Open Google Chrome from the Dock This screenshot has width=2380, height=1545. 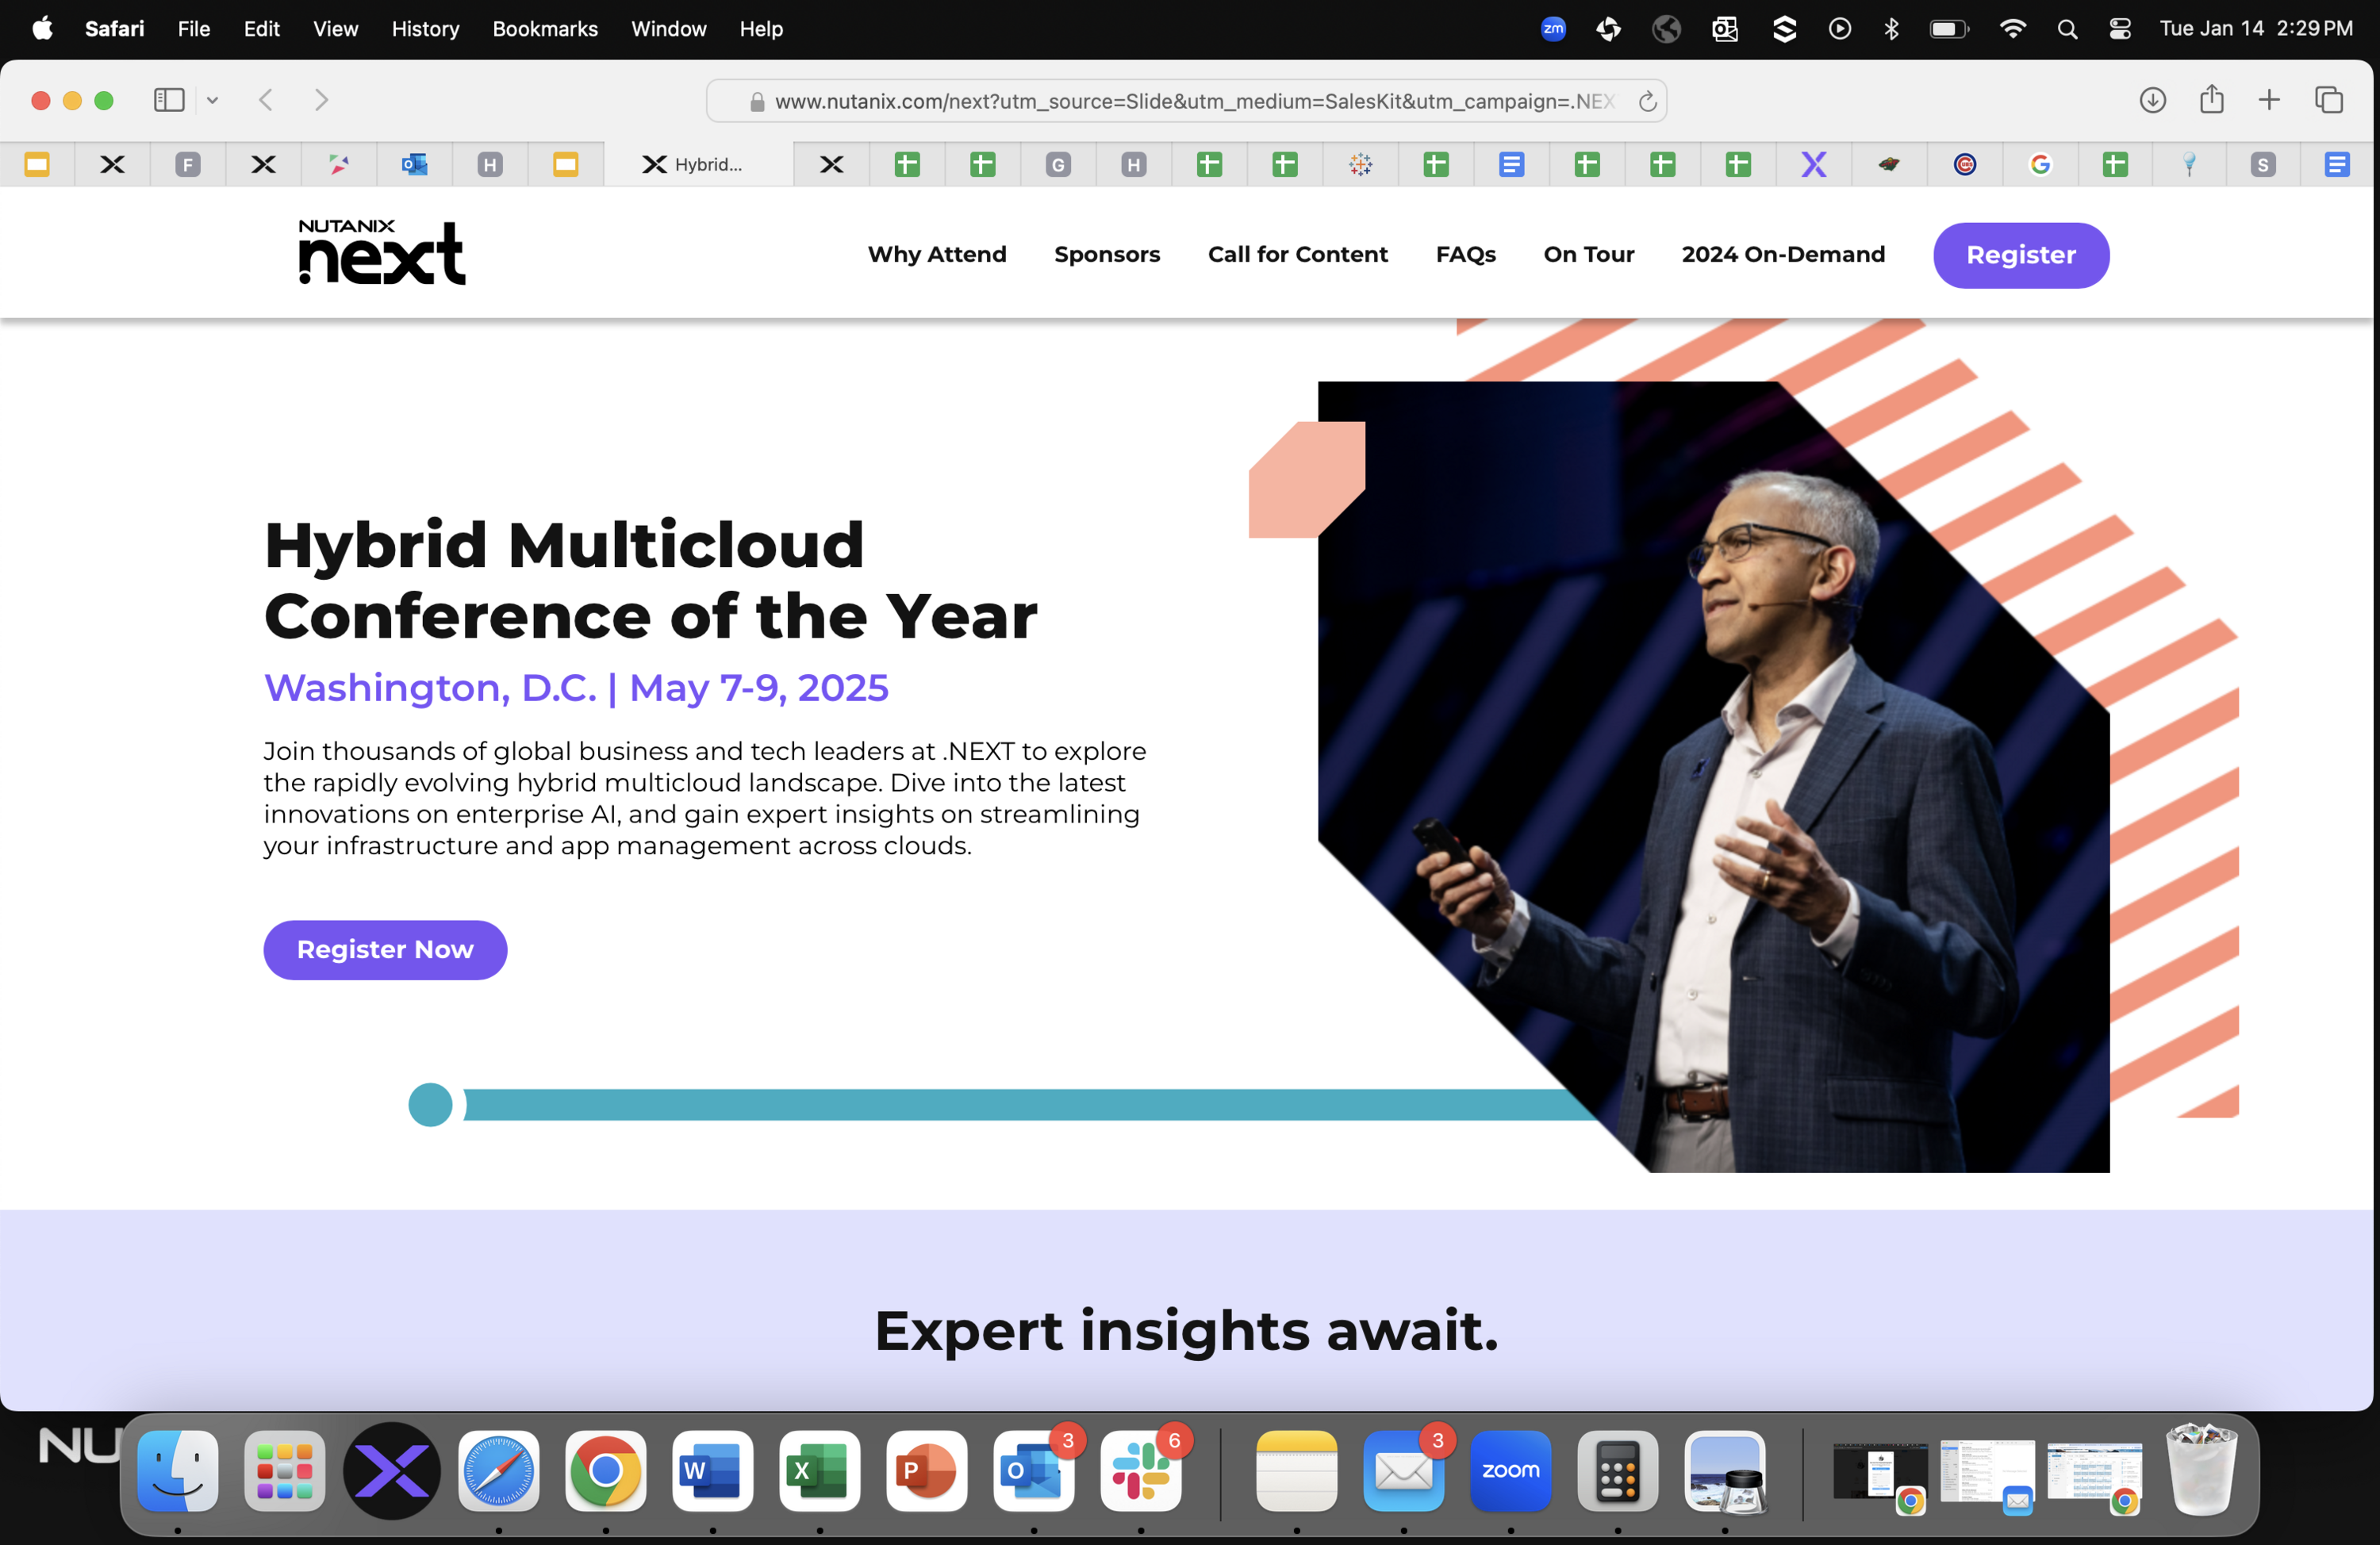606,1470
